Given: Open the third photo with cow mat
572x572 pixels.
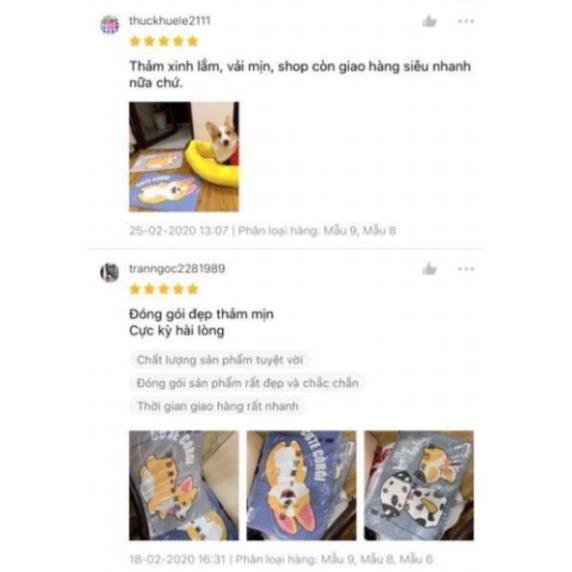Looking at the screenshot, I should [x=419, y=486].
